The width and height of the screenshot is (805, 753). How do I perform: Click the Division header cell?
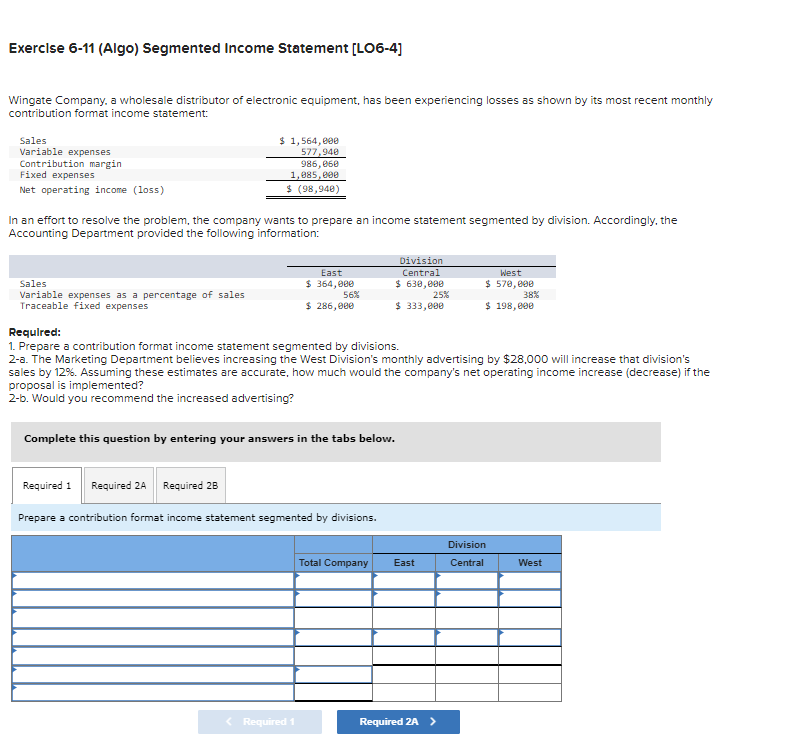465,545
